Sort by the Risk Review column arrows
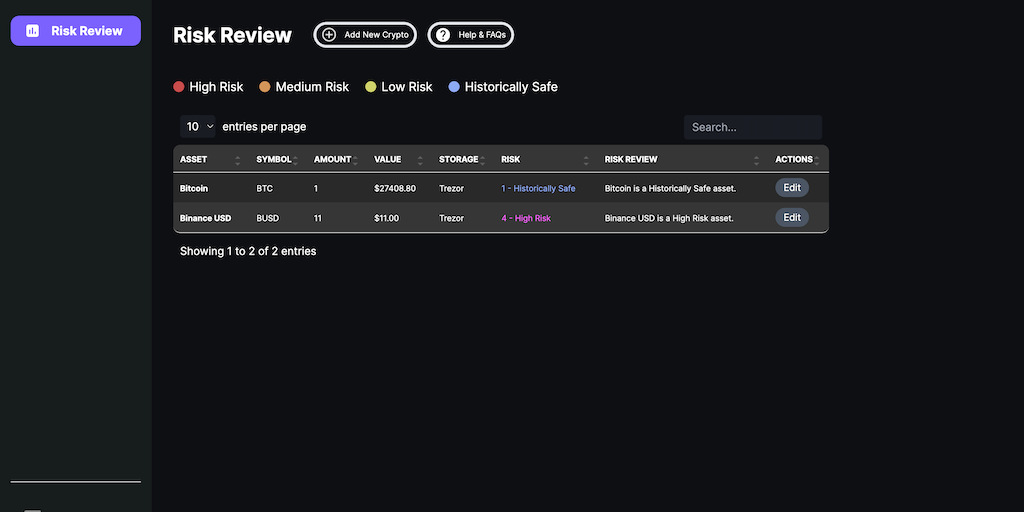1024x512 pixels. coord(757,160)
